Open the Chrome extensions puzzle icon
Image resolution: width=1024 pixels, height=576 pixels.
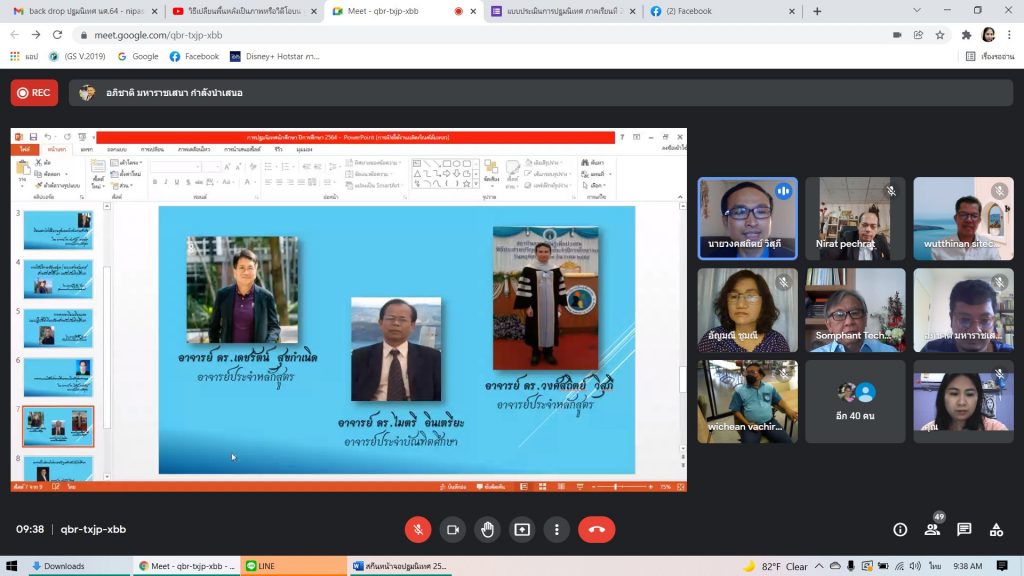coord(966,34)
